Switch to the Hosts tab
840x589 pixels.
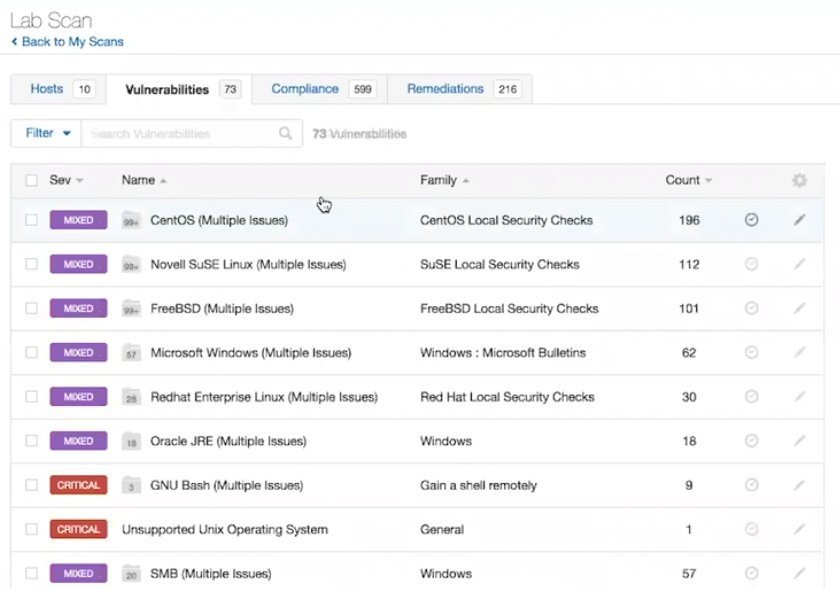[x=58, y=89]
